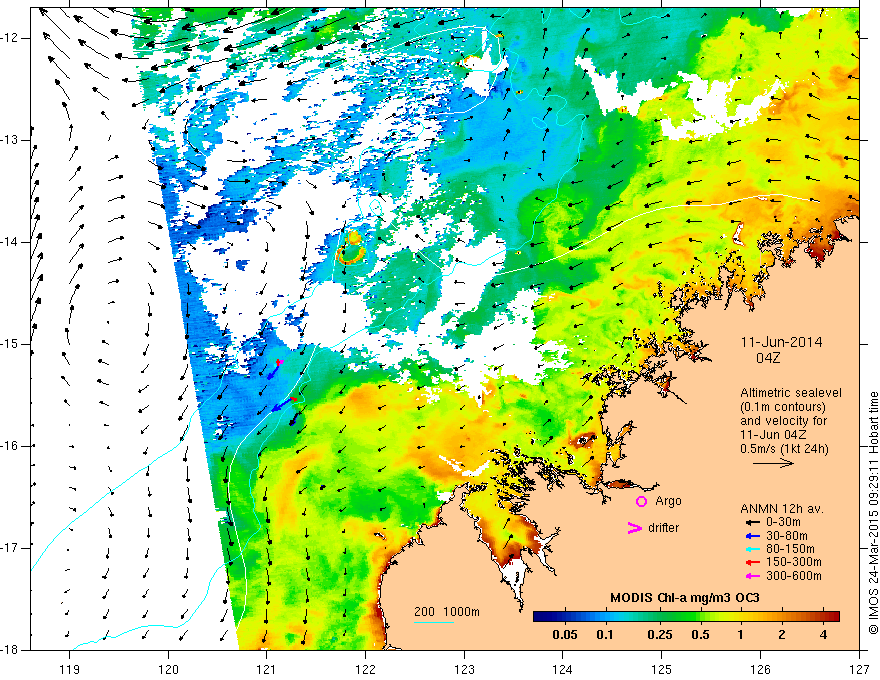Click the '11-Jun-2014' date text
The height and width of the screenshot is (680, 880).
(781, 342)
